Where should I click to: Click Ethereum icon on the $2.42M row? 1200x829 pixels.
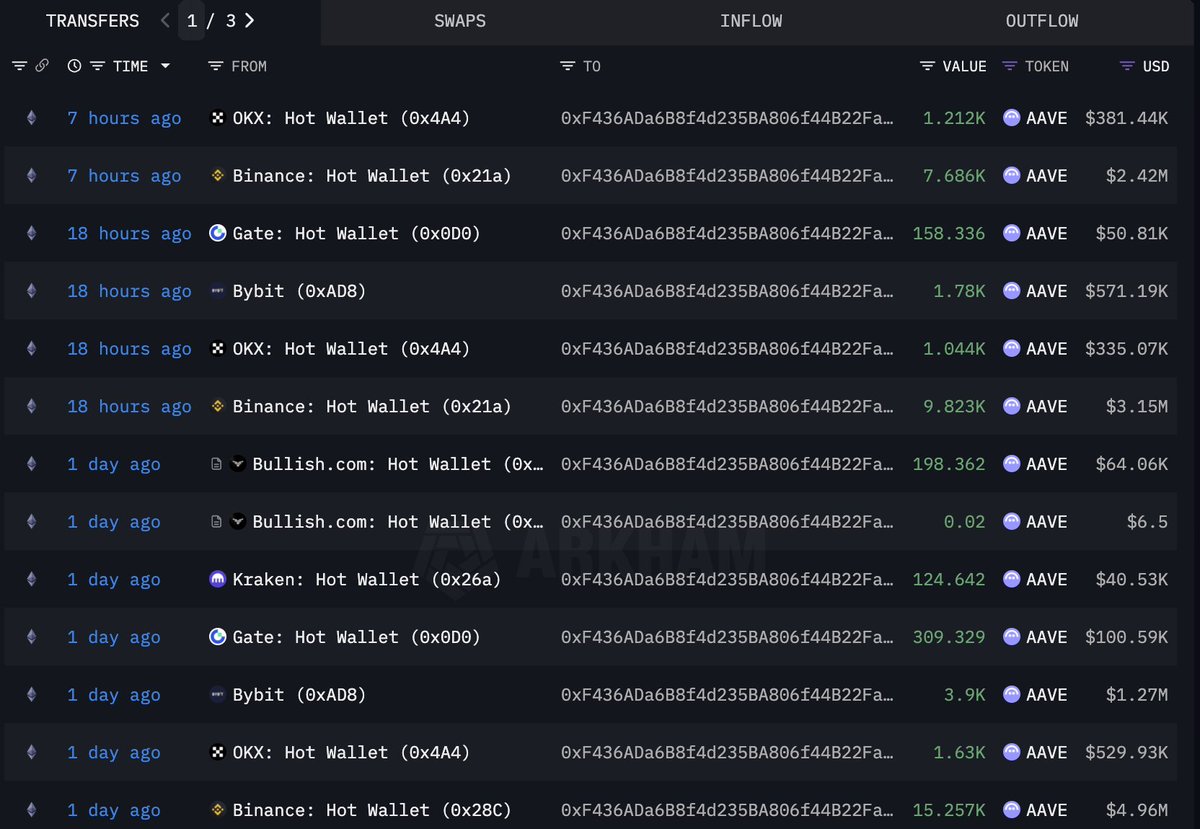(x=31, y=176)
